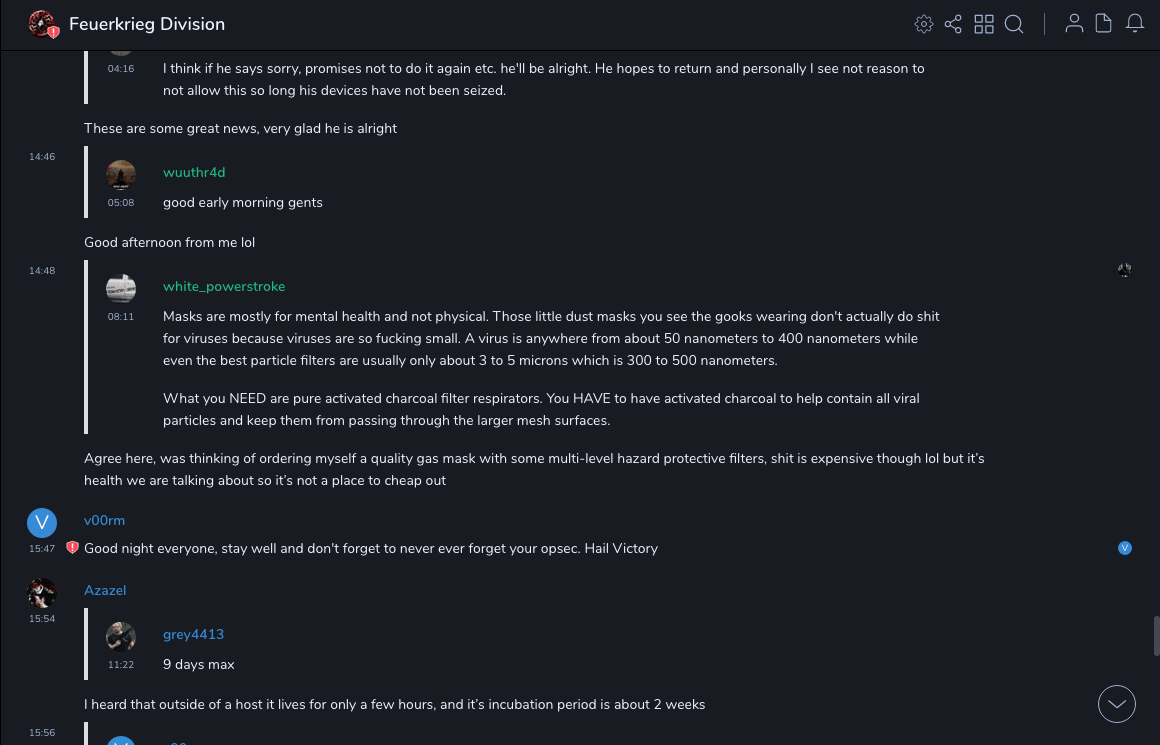
Task: Click grey4413 in the quoted reply
Action: tap(193, 634)
